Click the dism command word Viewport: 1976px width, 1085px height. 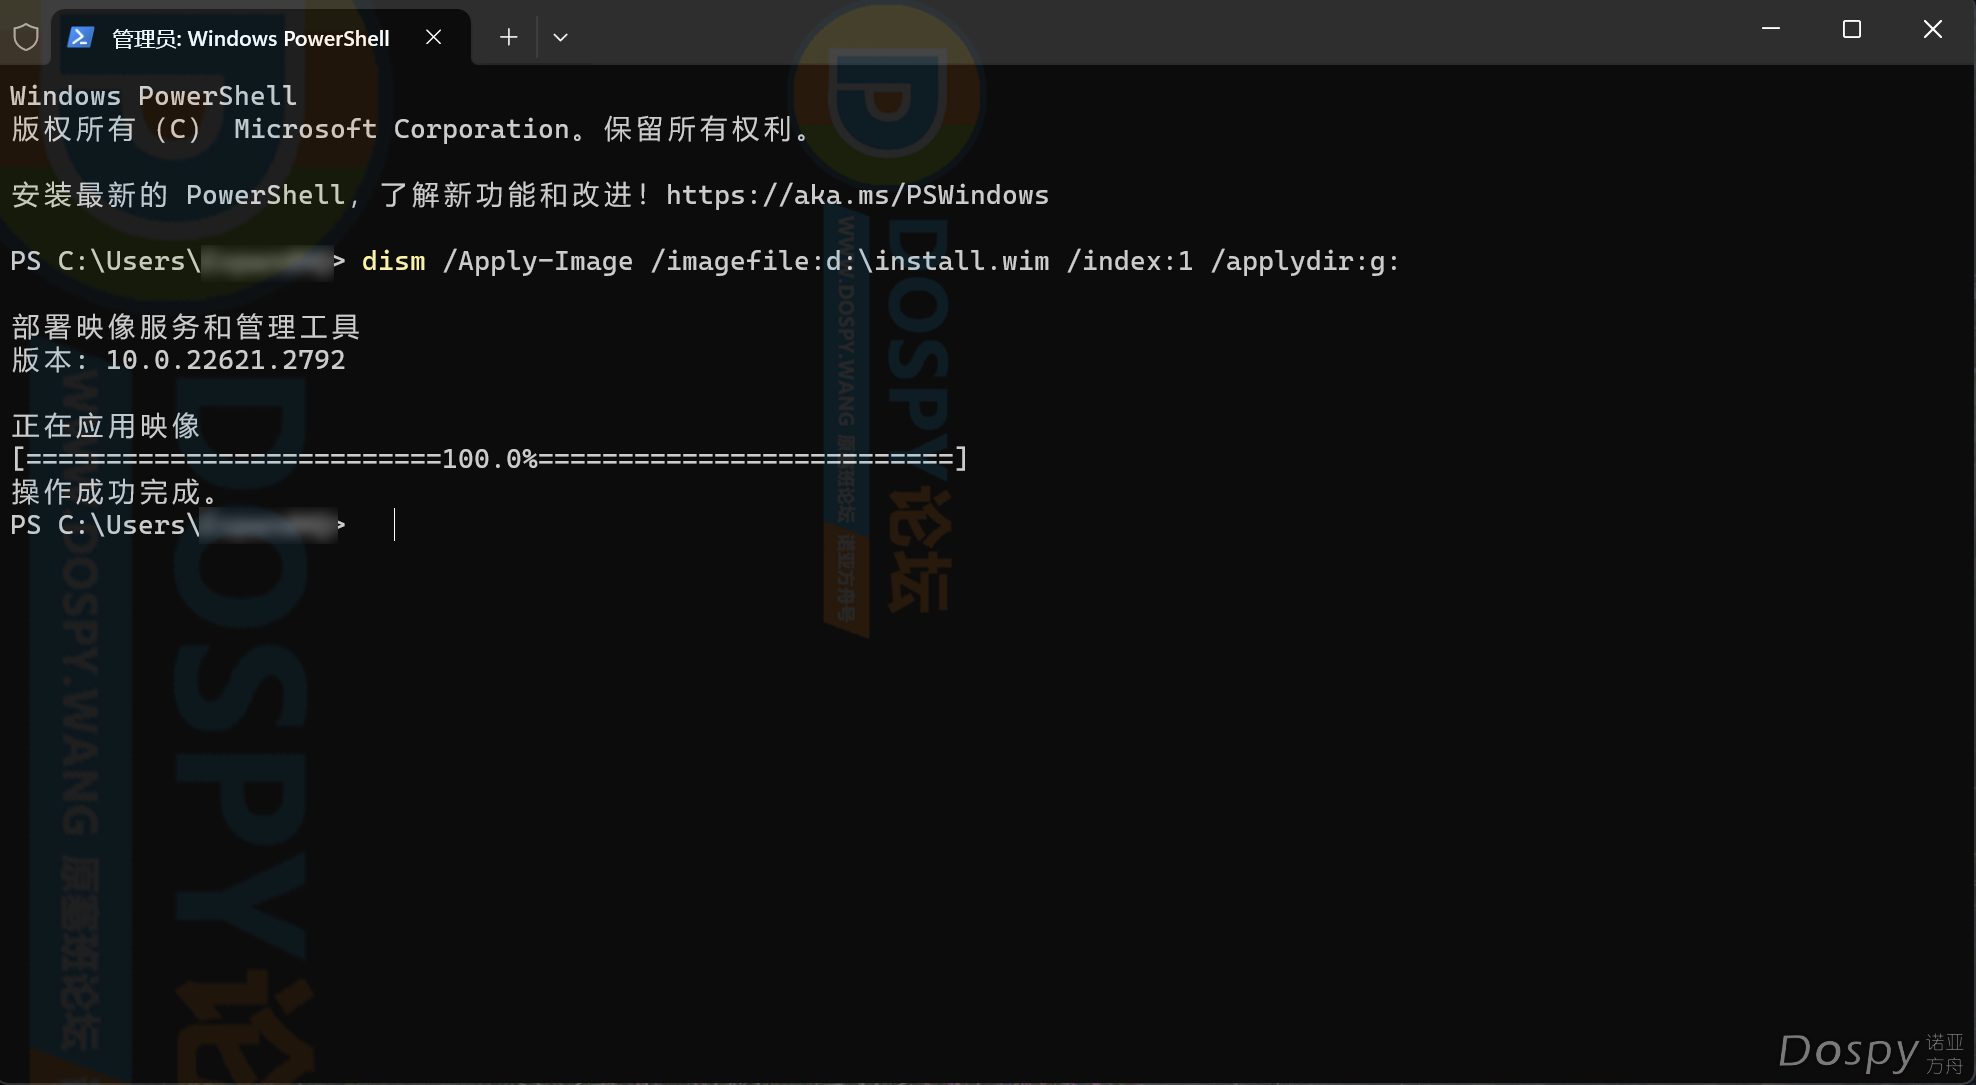[x=393, y=261]
